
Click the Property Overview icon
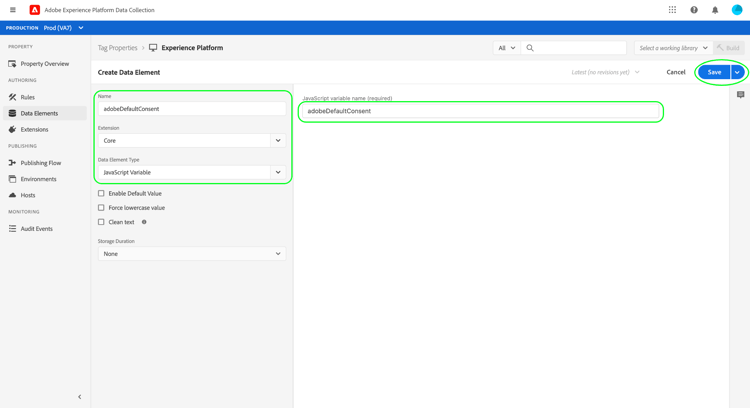click(12, 64)
